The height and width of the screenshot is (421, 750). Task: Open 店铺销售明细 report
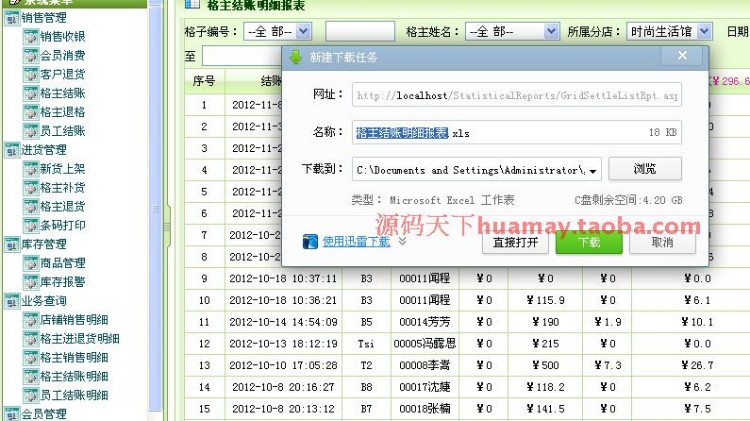[x=74, y=320]
